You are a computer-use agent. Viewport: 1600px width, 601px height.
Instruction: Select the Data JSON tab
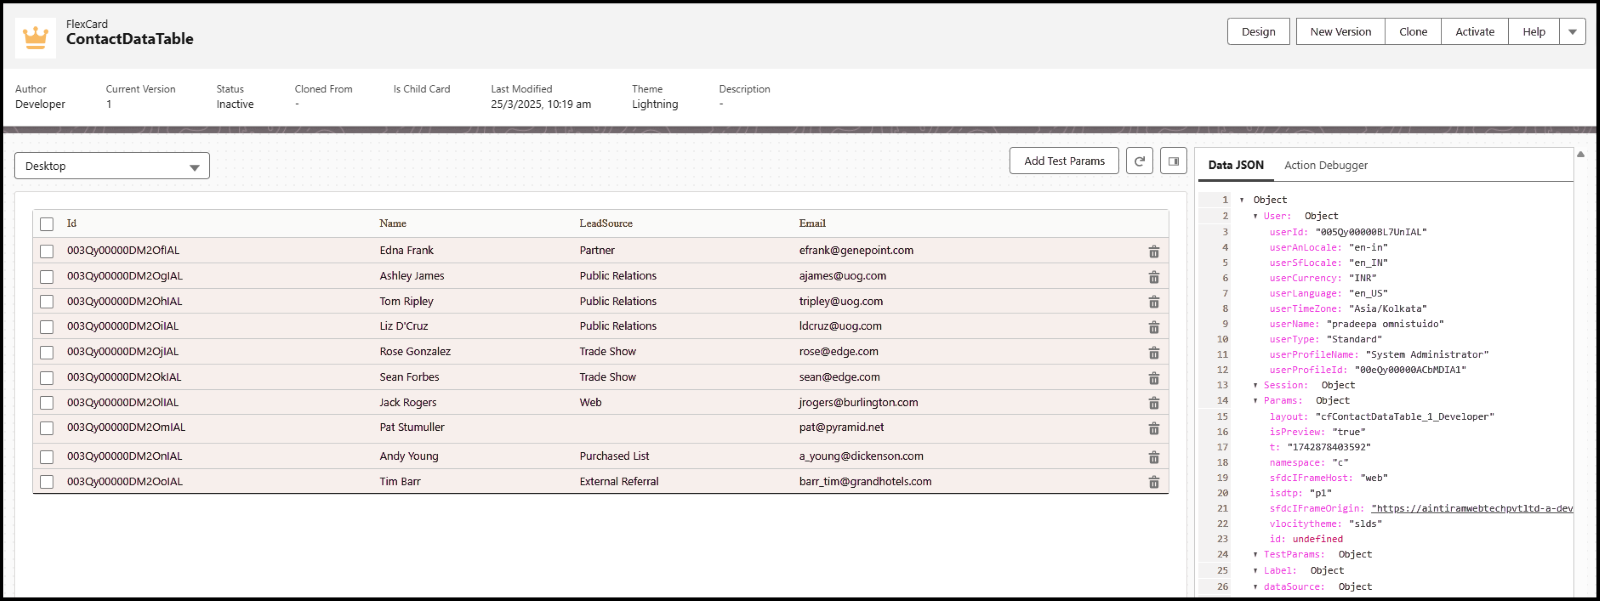click(x=1235, y=165)
